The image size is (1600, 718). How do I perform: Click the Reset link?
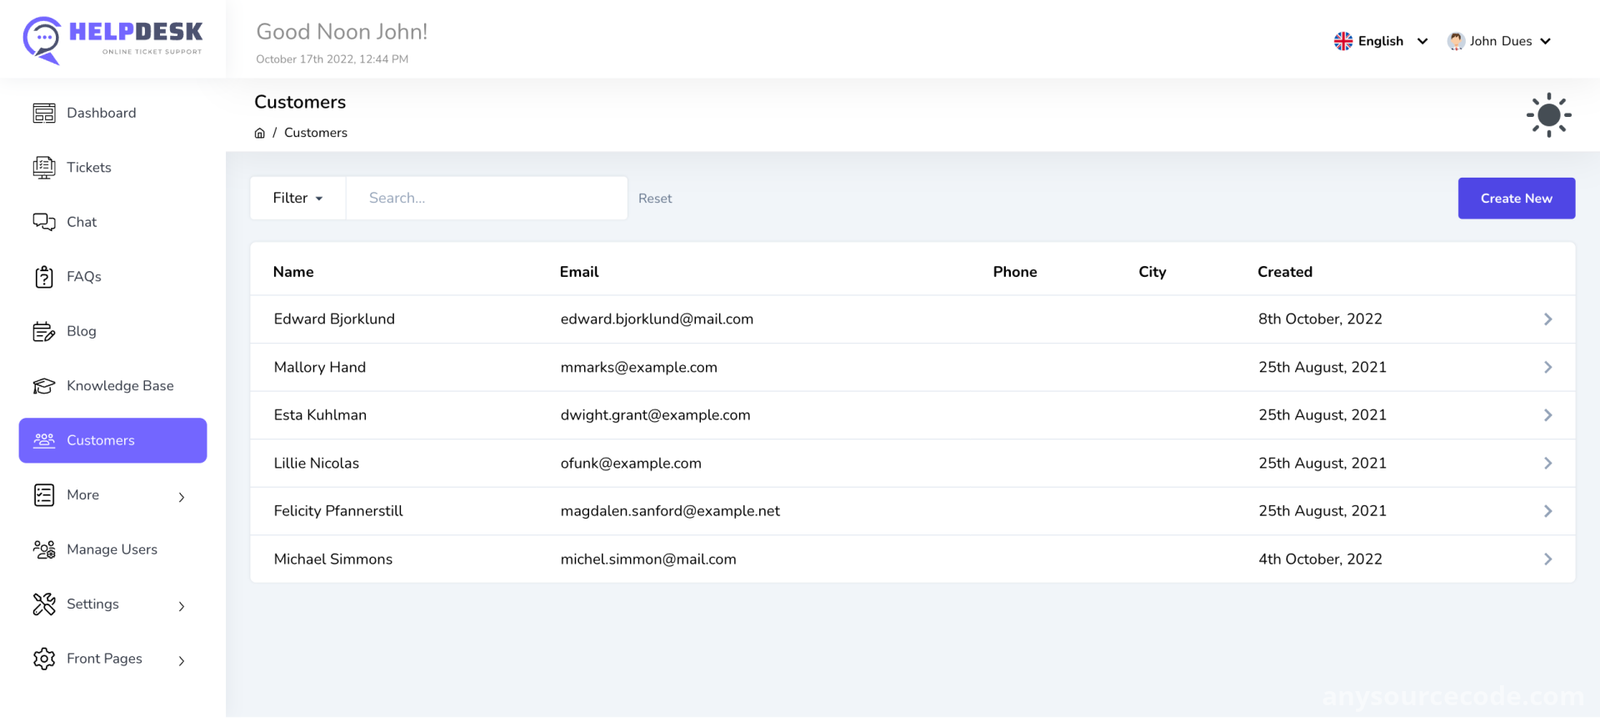click(x=655, y=198)
